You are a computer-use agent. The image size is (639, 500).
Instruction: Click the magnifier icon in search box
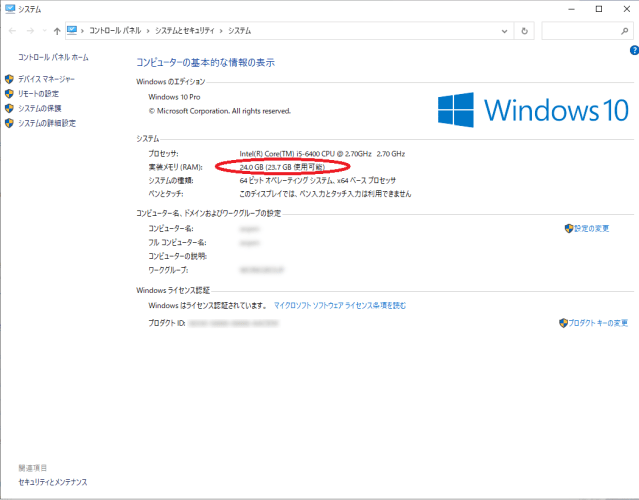click(626, 31)
